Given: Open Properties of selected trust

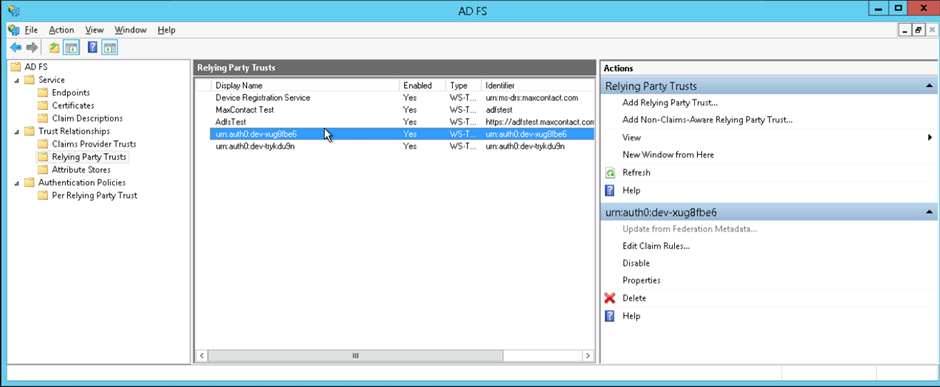Looking at the screenshot, I should [x=641, y=280].
